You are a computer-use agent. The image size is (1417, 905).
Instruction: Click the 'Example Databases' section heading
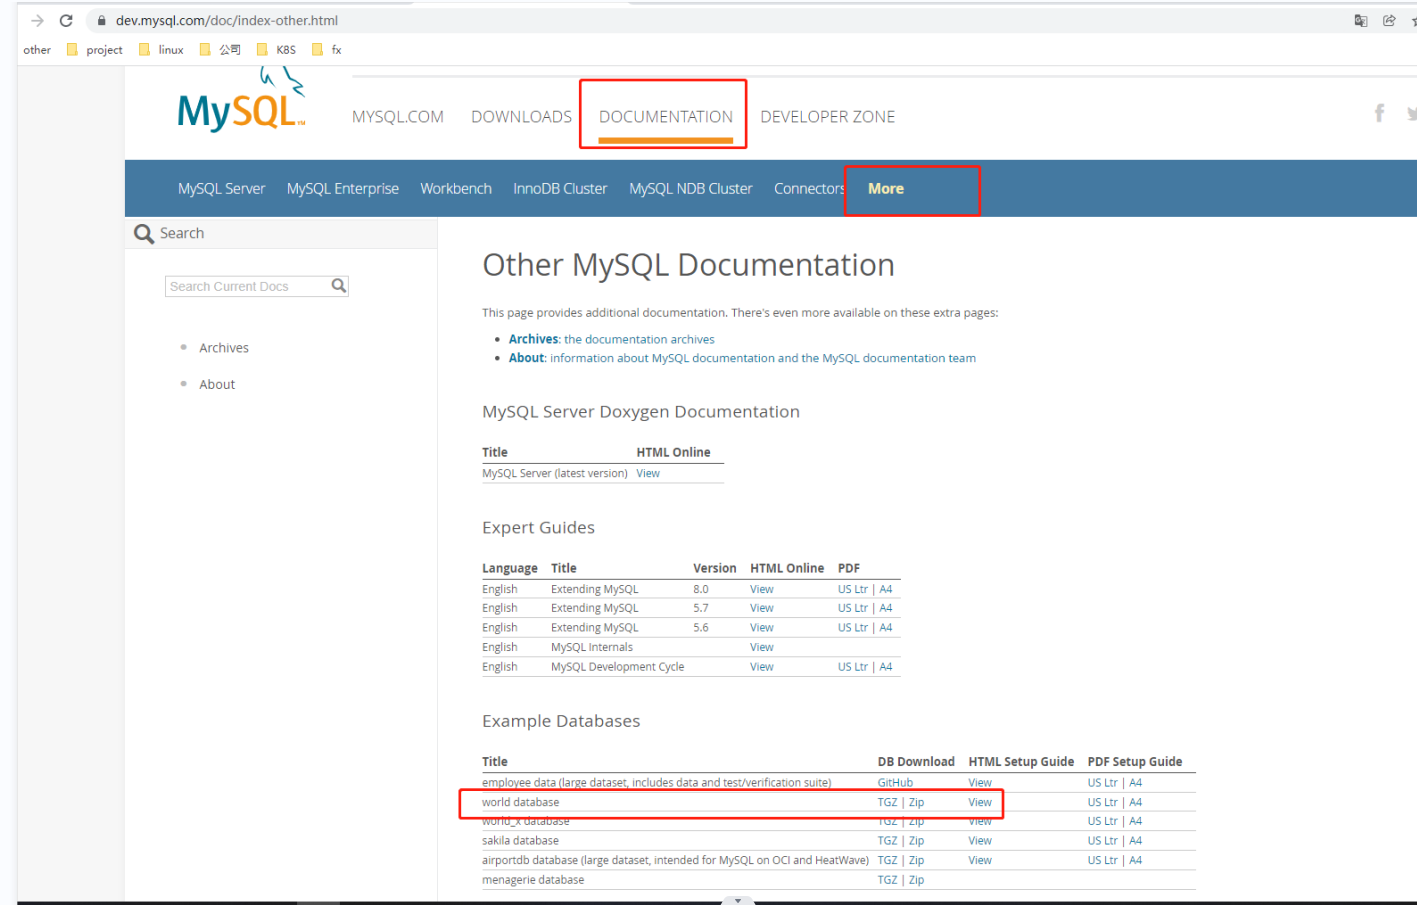pyautogui.click(x=561, y=721)
